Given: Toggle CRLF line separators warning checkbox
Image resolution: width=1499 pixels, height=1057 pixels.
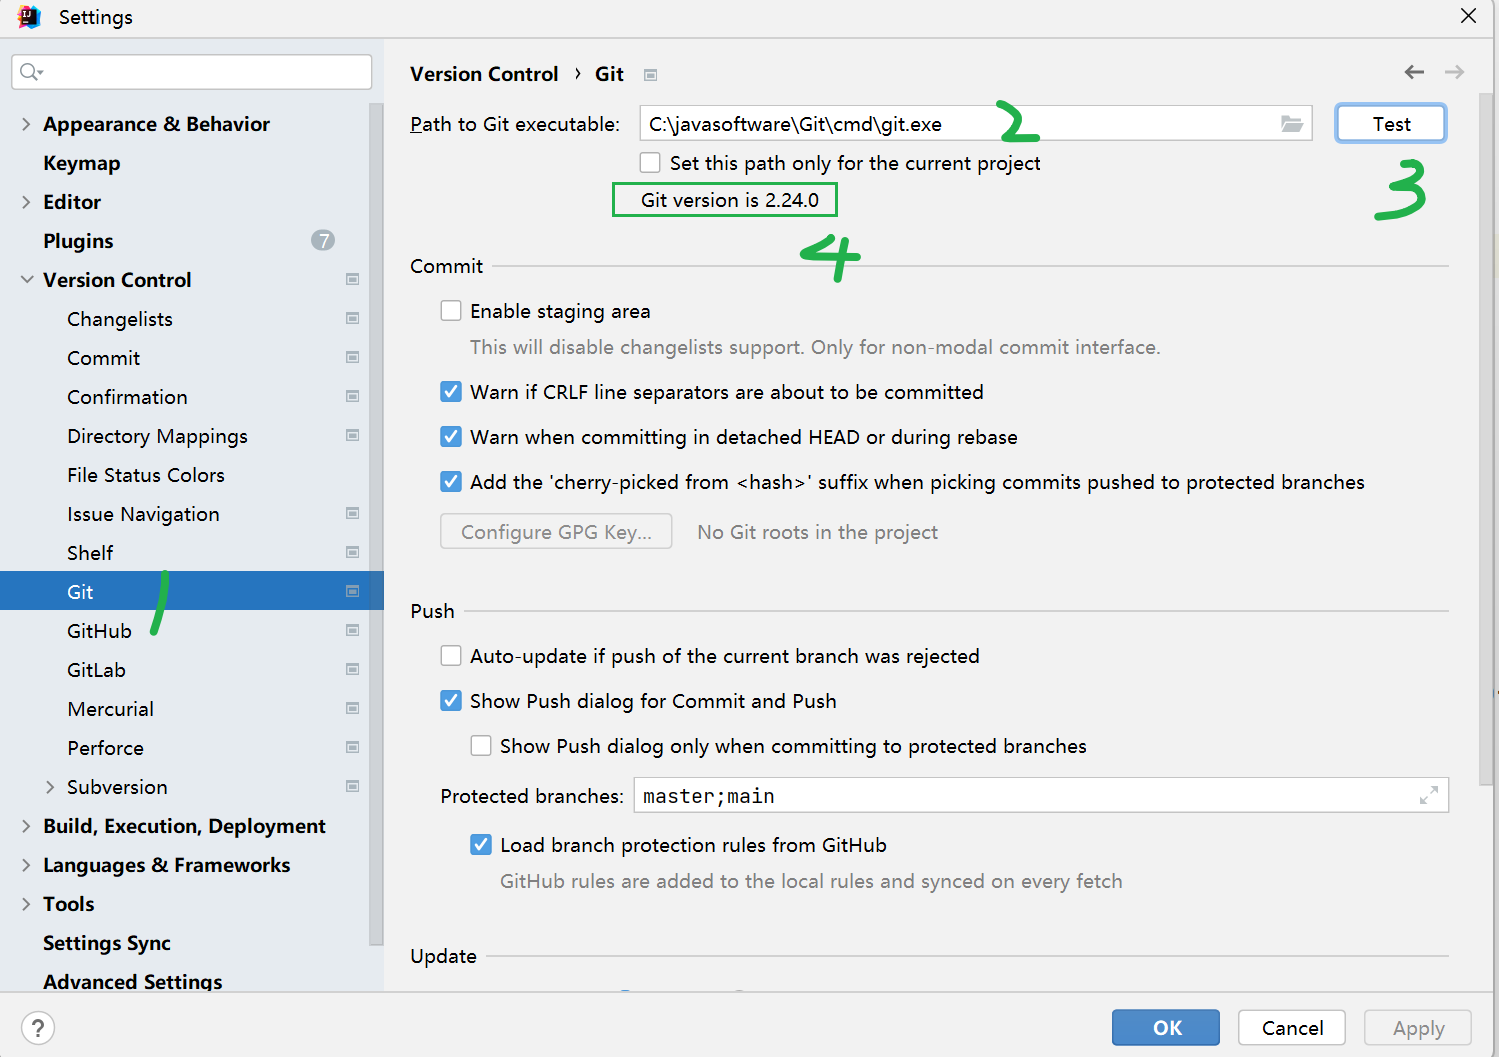Looking at the screenshot, I should click(x=451, y=392).
